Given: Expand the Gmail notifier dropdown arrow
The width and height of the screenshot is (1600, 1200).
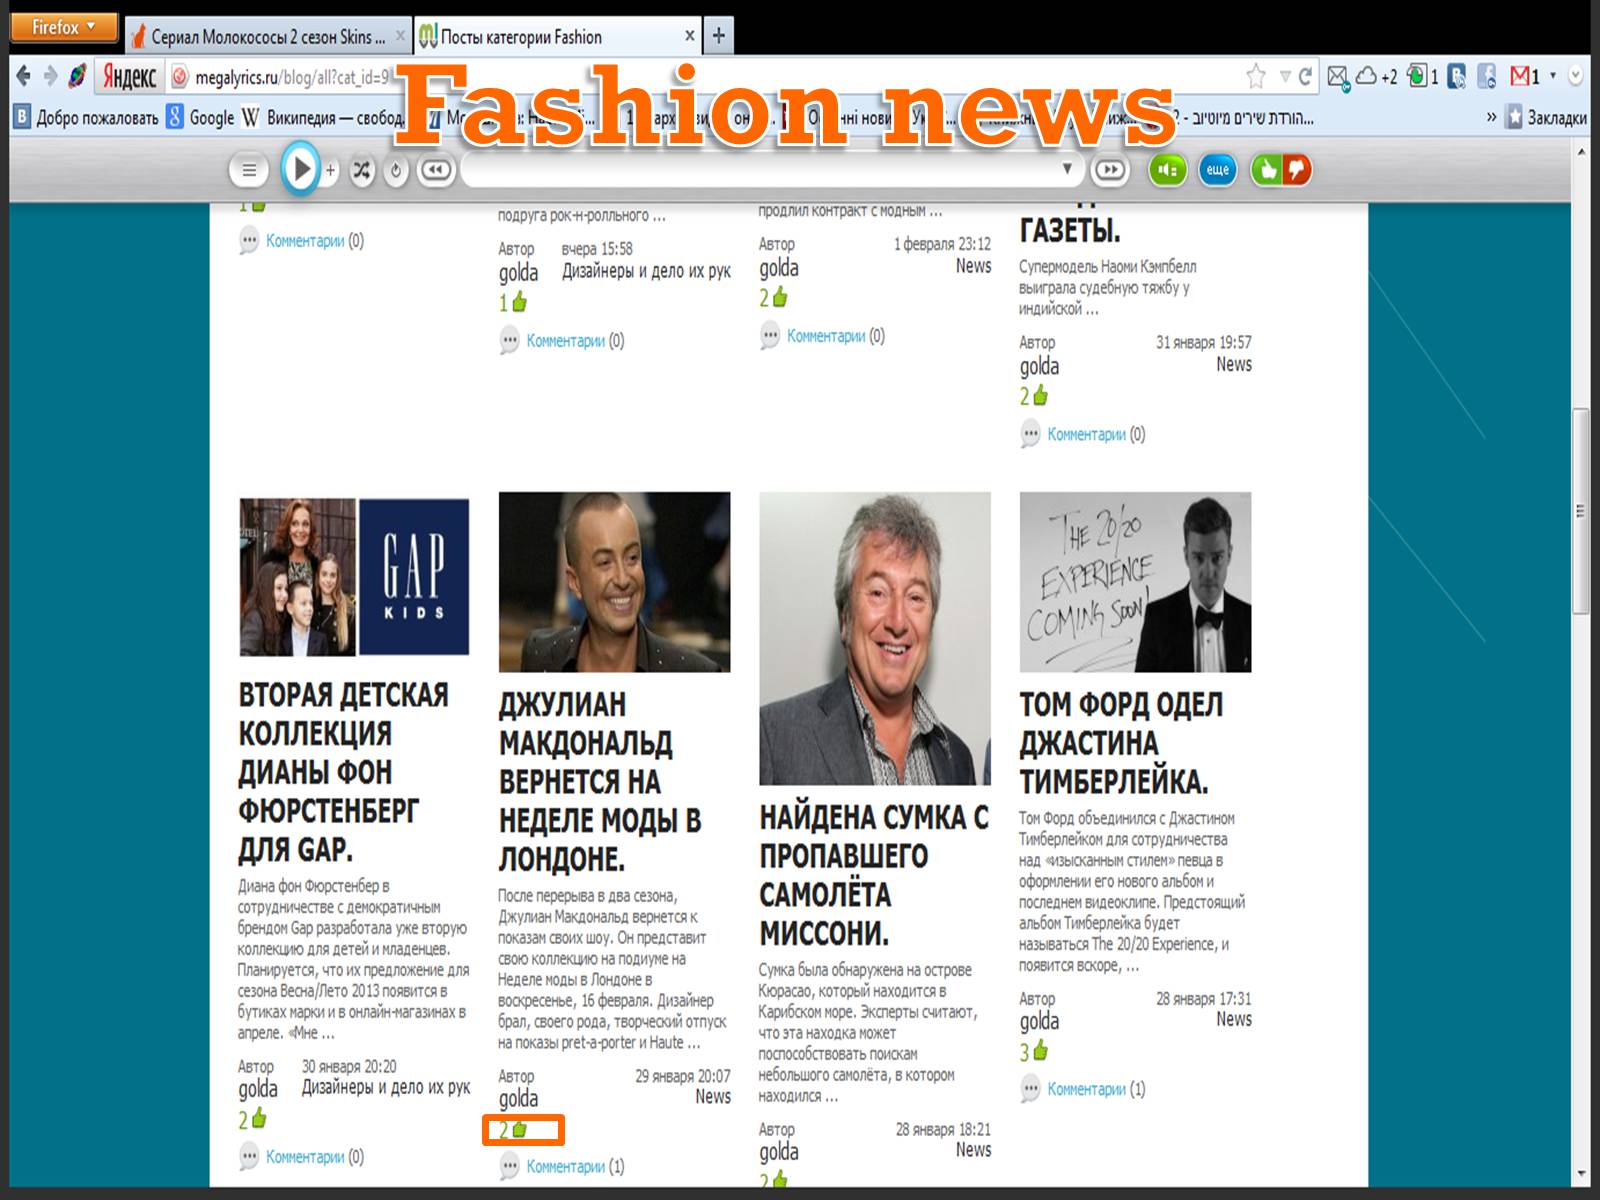Looking at the screenshot, I should point(1553,75).
